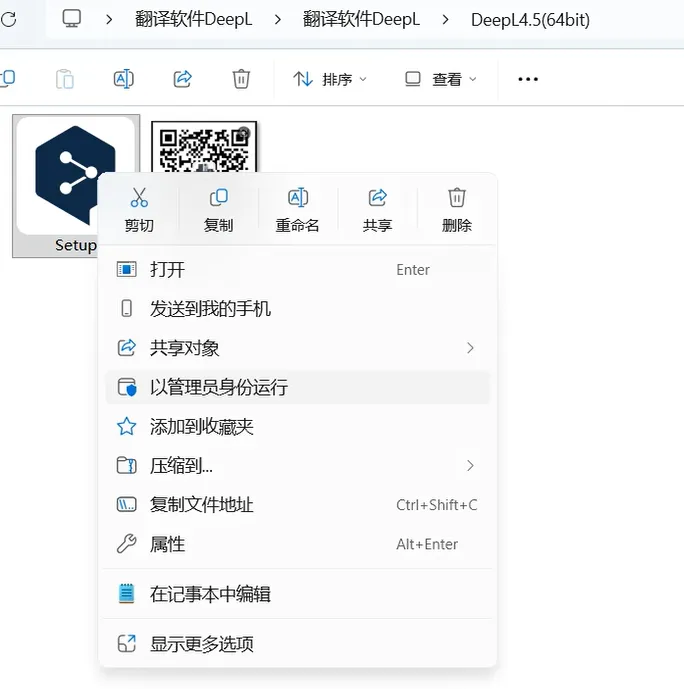This screenshot has width=684, height=689.
Task: Choose 复制文件地址 menu entry
Action: coord(298,505)
